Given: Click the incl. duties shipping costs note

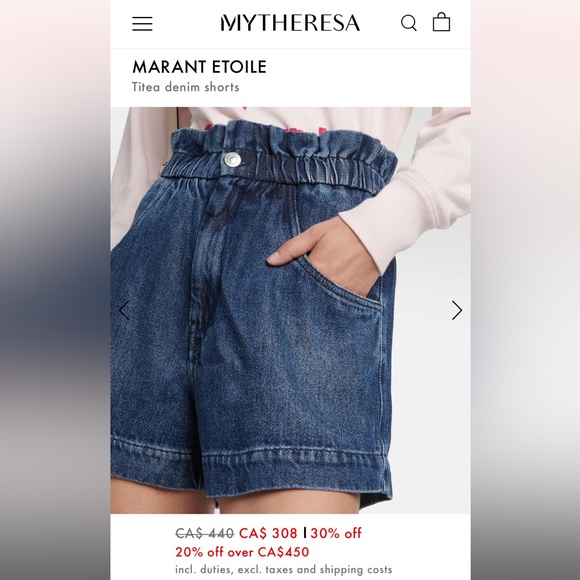Looking at the screenshot, I should (284, 569).
